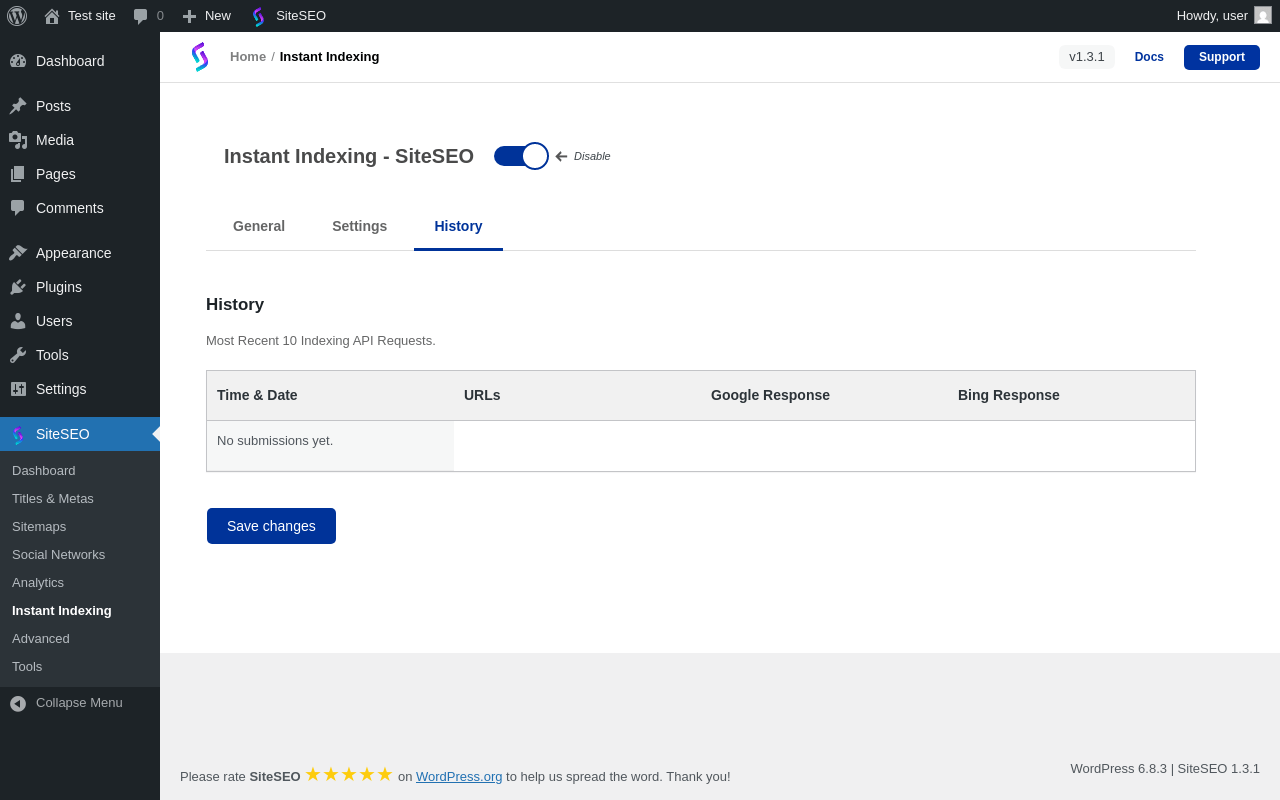Viewport: 1280px width, 800px height.
Task: Click the Pages icon in sidebar
Action: [18, 174]
